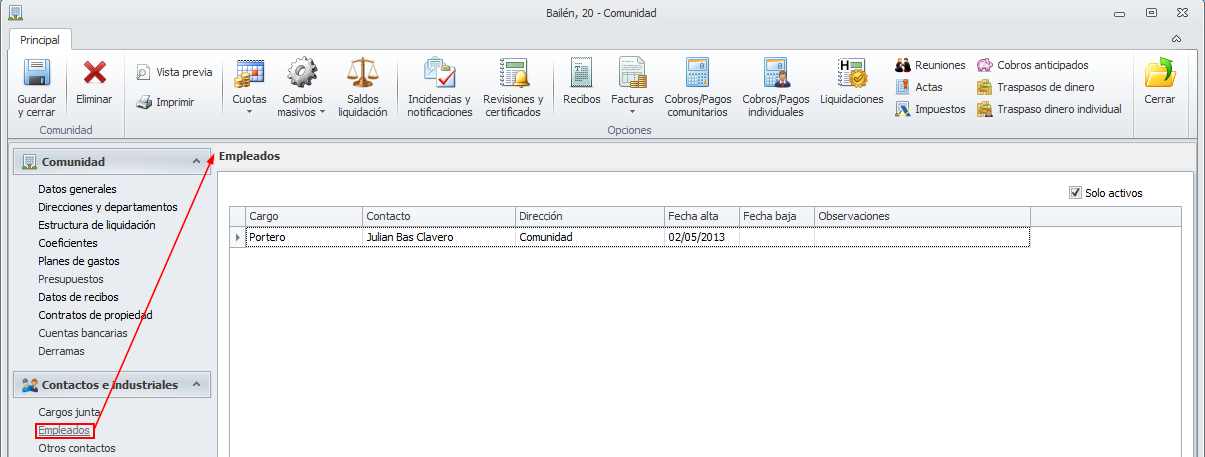Collapse the ribbon with the chevron
This screenshot has height=457, width=1205.
(x=1176, y=39)
